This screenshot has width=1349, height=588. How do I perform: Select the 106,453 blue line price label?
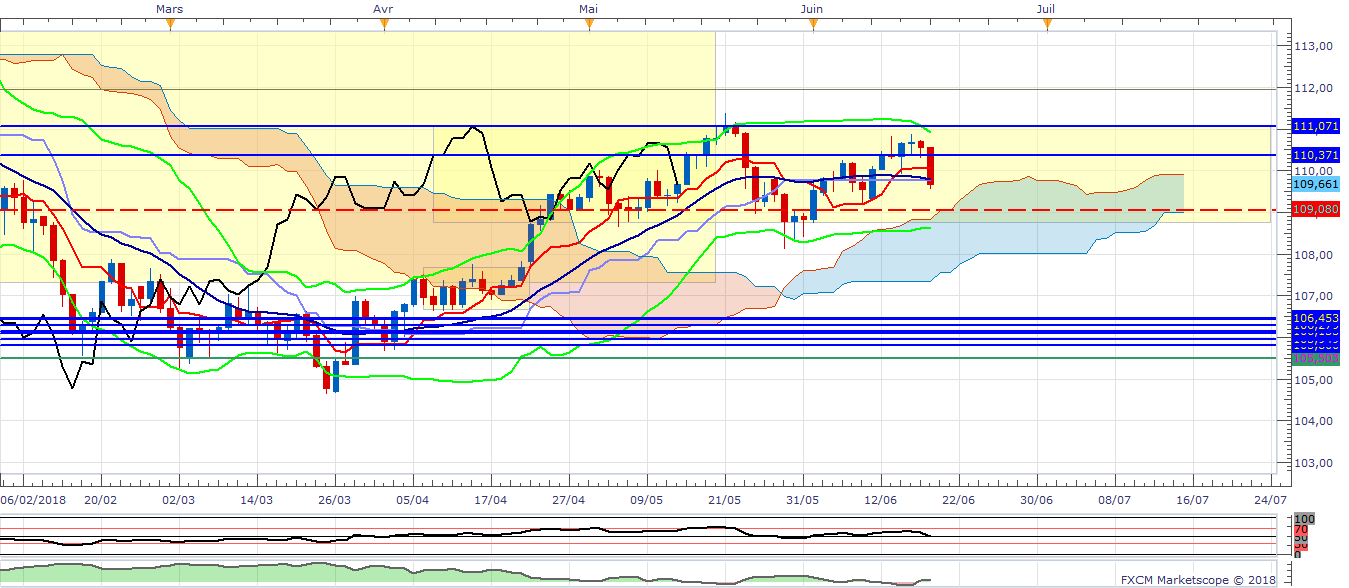pos(1316,317)
